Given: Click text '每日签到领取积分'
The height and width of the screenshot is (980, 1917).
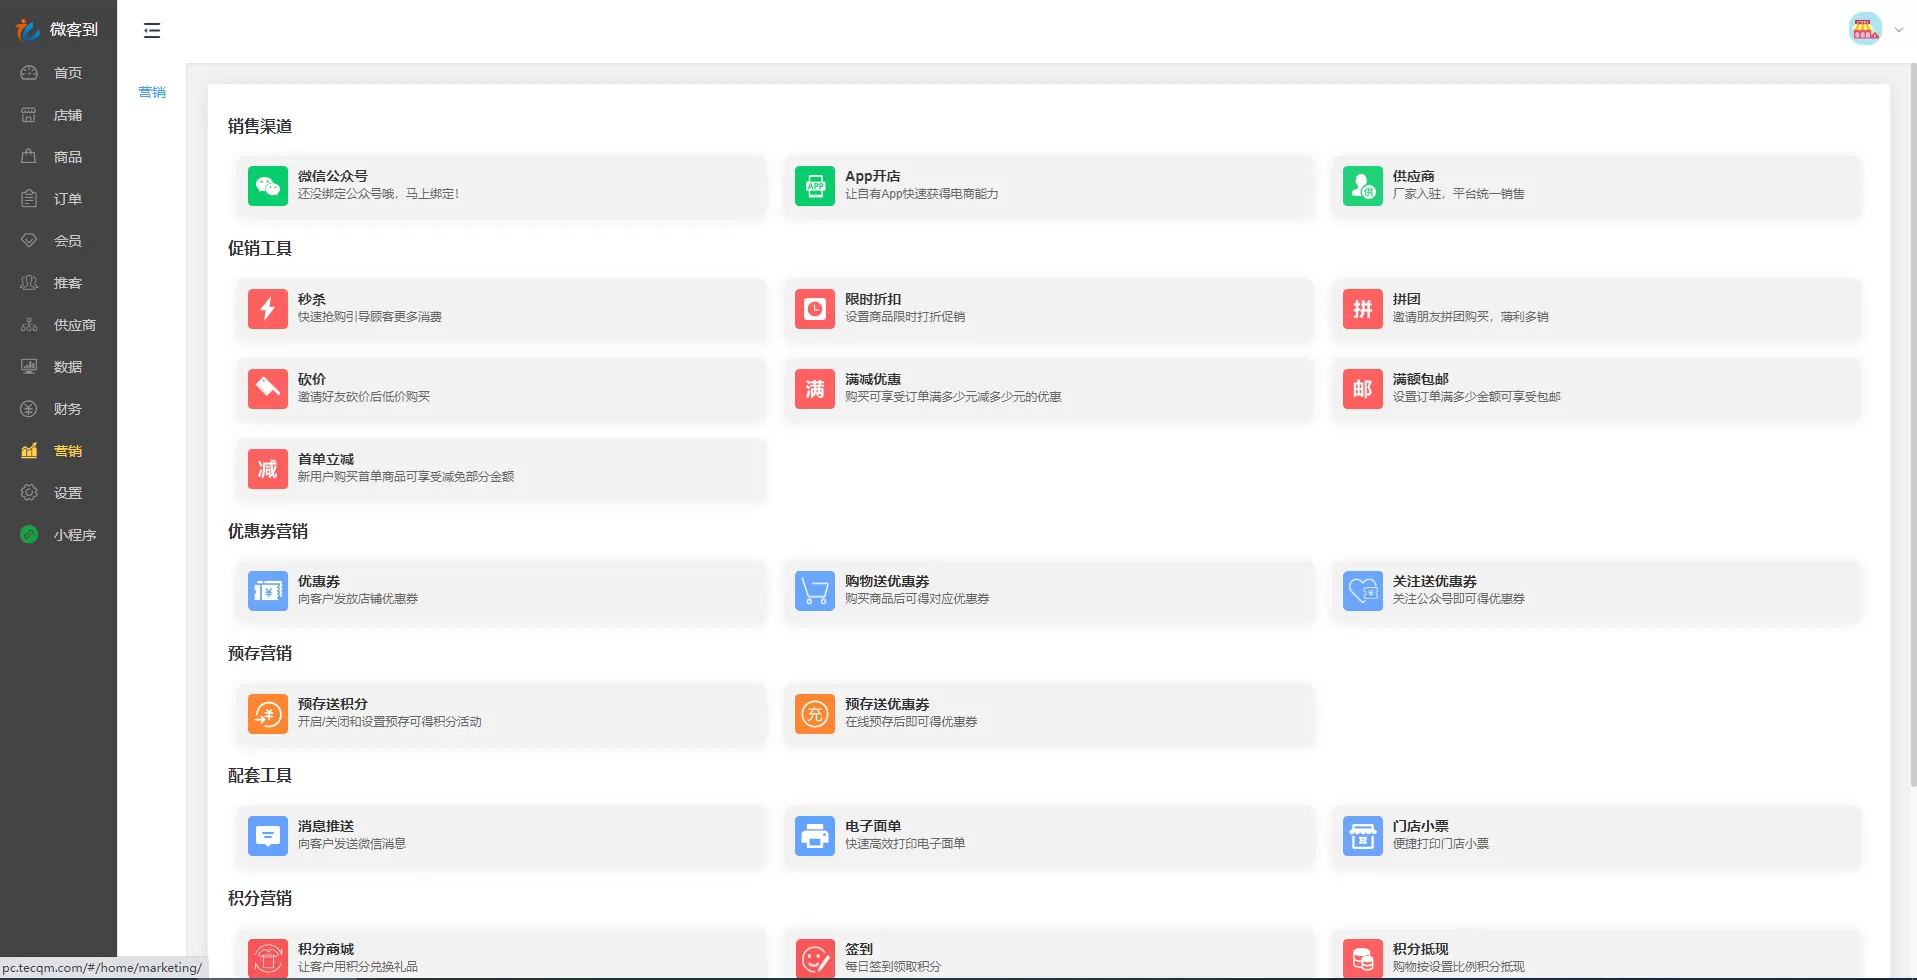Looking at the screenshot, I should coord(892,967).
